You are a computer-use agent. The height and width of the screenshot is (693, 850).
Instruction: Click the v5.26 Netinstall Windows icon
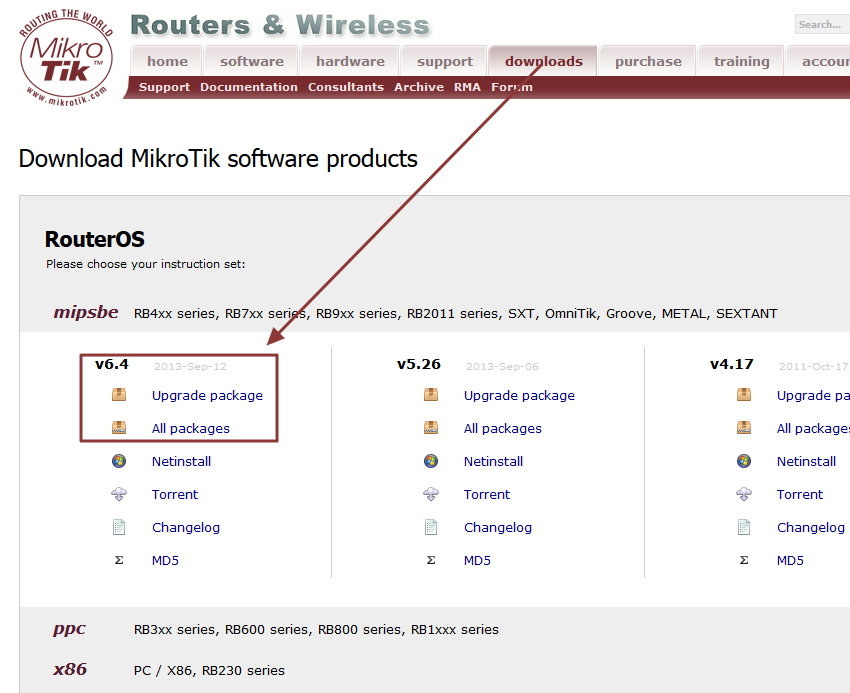pos(431,461)
